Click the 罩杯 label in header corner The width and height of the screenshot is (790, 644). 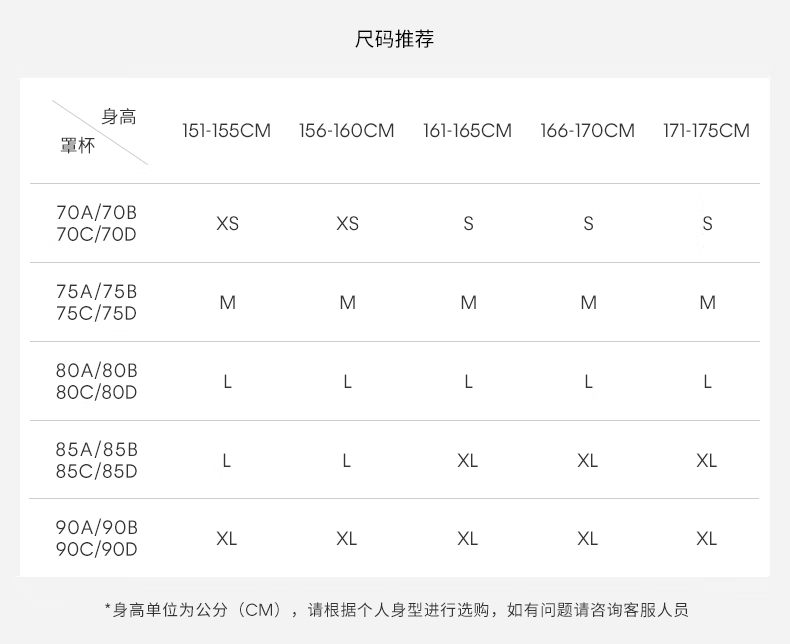coord(77,146)
